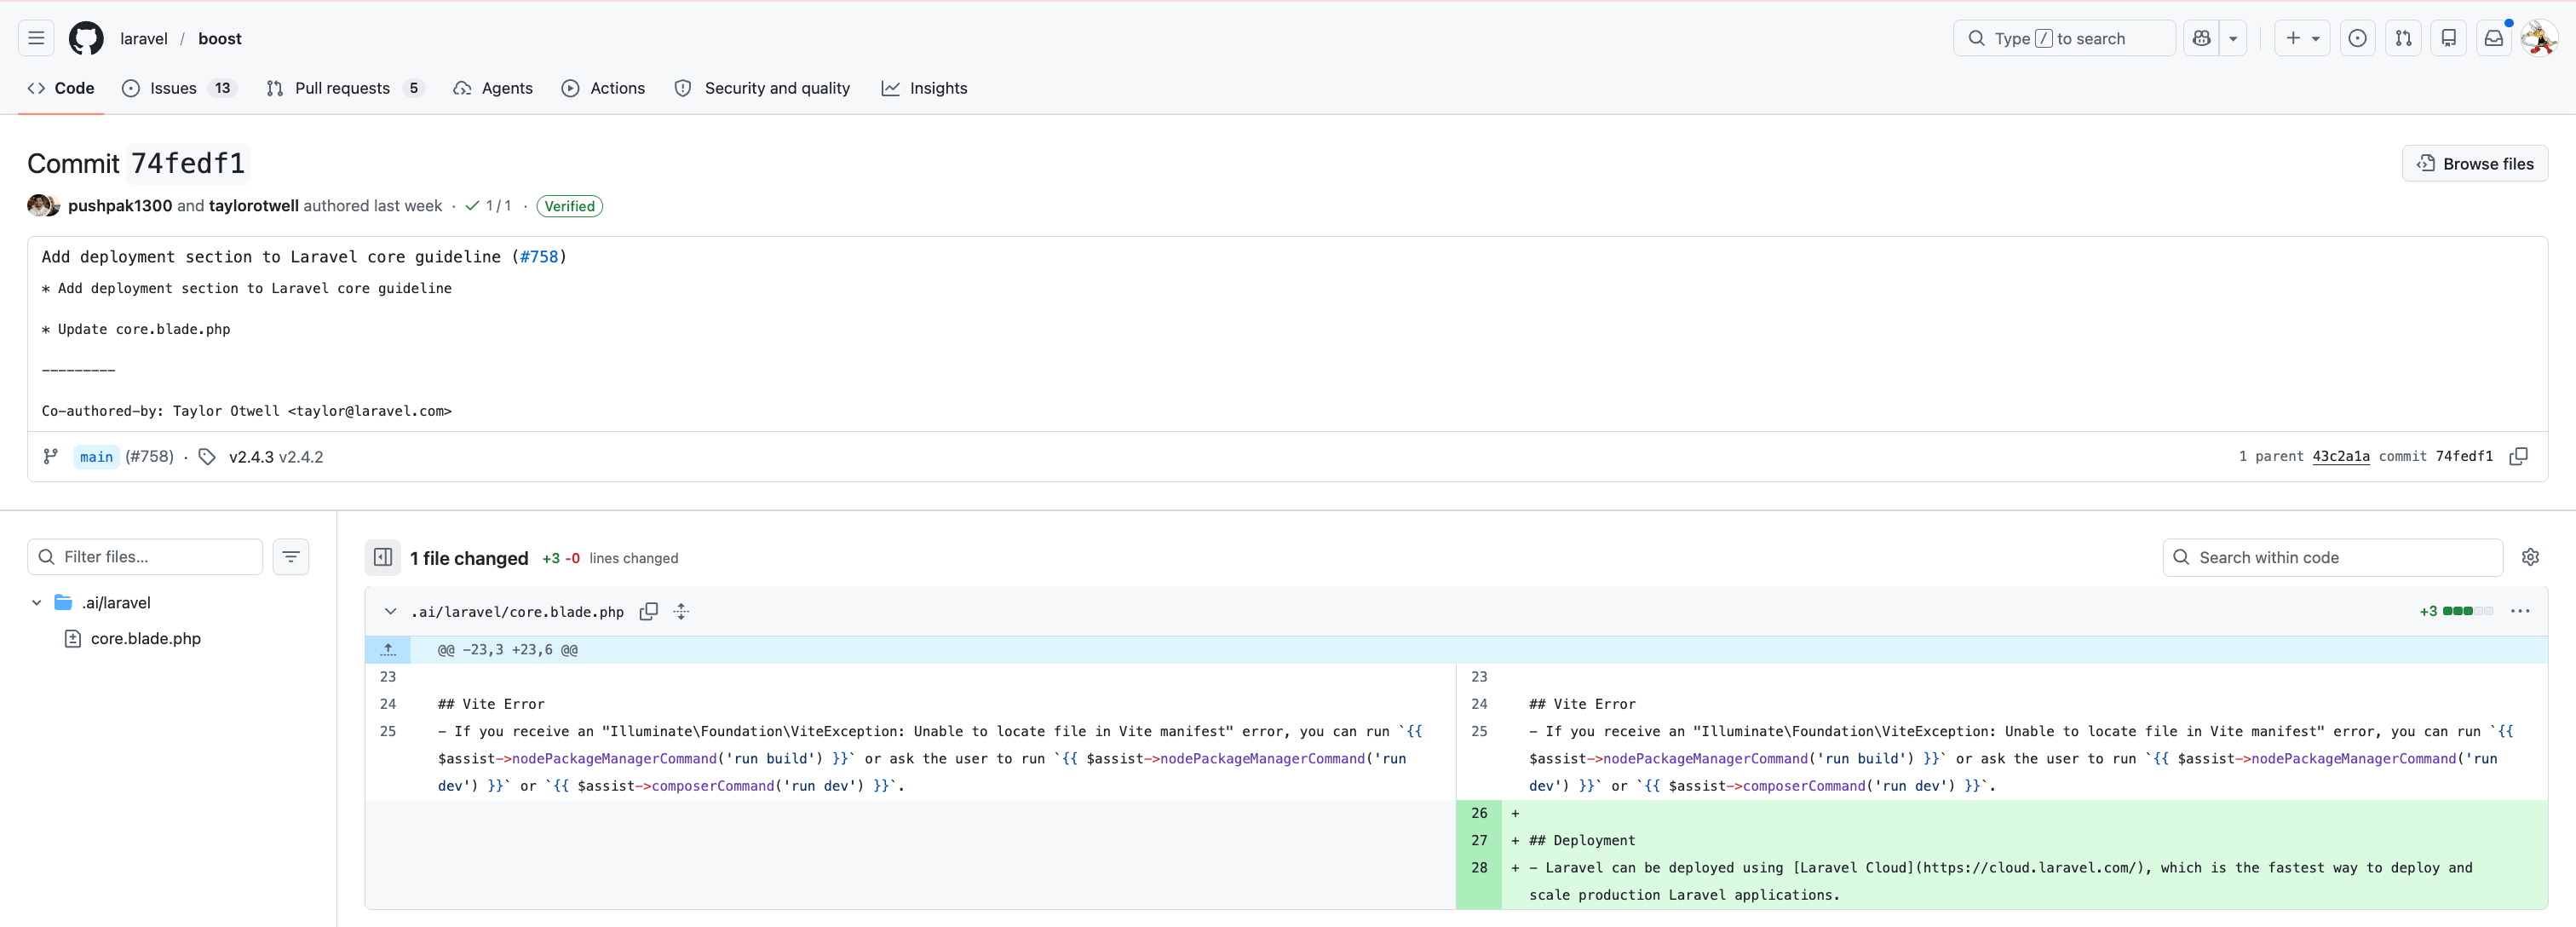
Task: Open the hamburger navigation menu
Action: 36,38
